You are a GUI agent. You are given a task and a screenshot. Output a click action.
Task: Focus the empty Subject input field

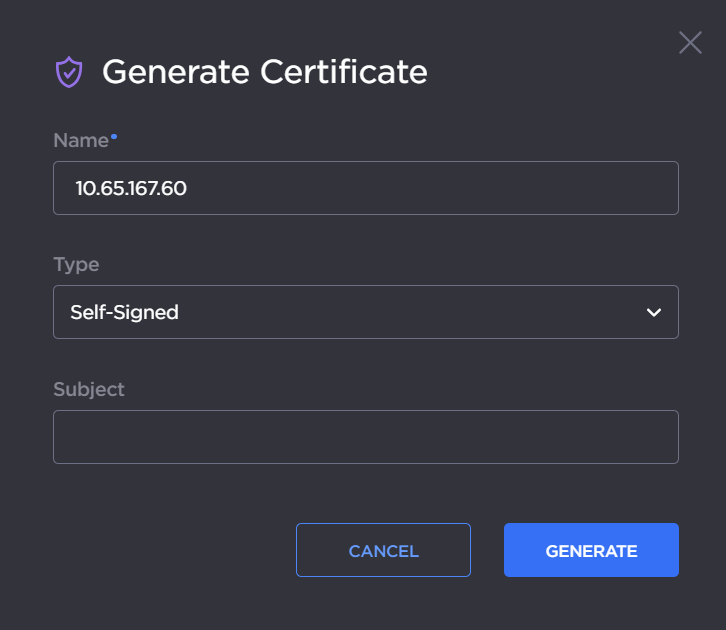tap(365, 437)
